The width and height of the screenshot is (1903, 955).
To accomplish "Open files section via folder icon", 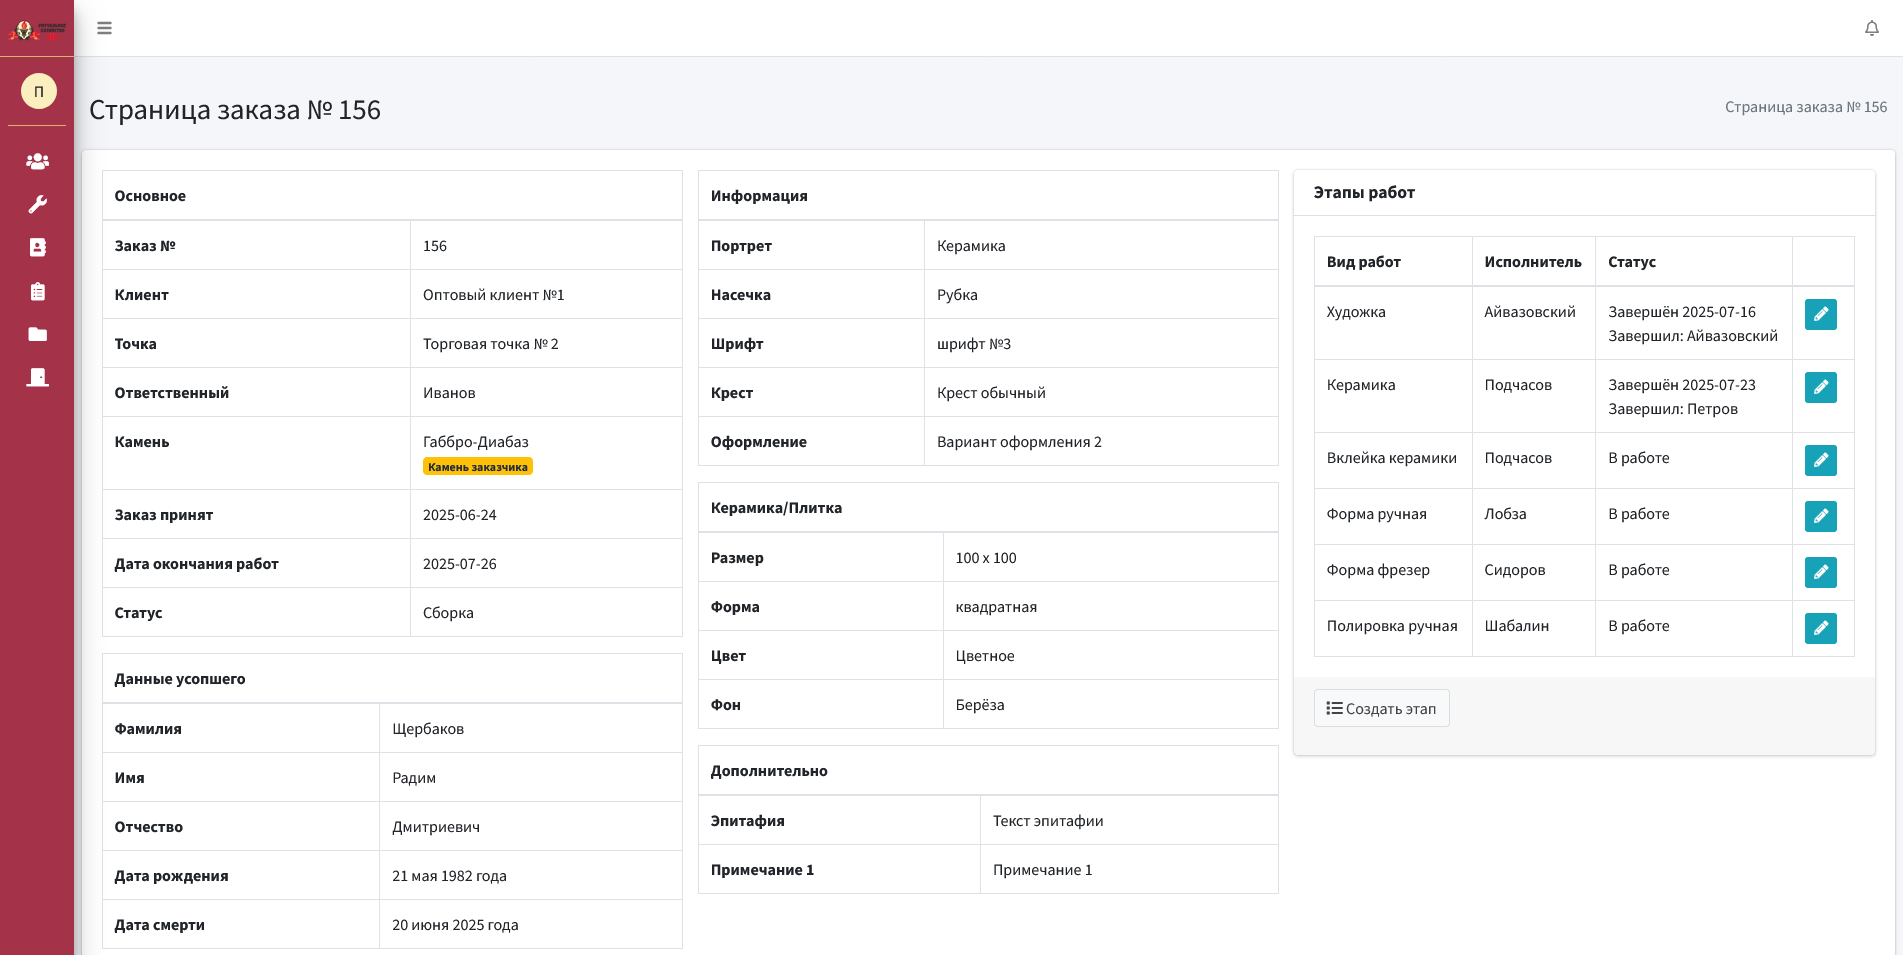I will [37, 333].
